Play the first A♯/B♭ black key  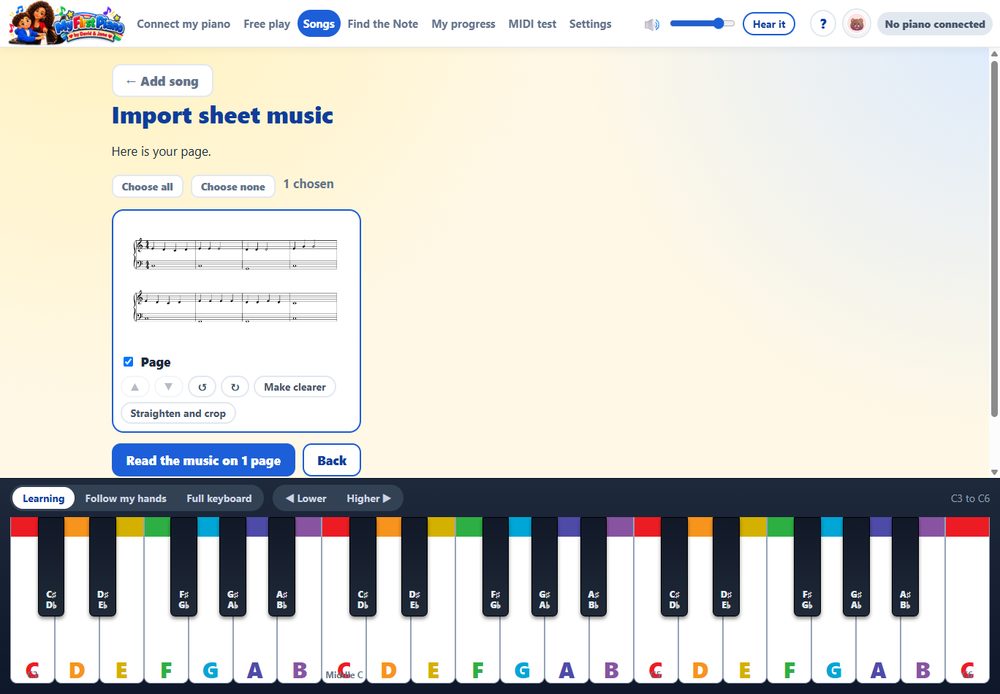(281, 568)
